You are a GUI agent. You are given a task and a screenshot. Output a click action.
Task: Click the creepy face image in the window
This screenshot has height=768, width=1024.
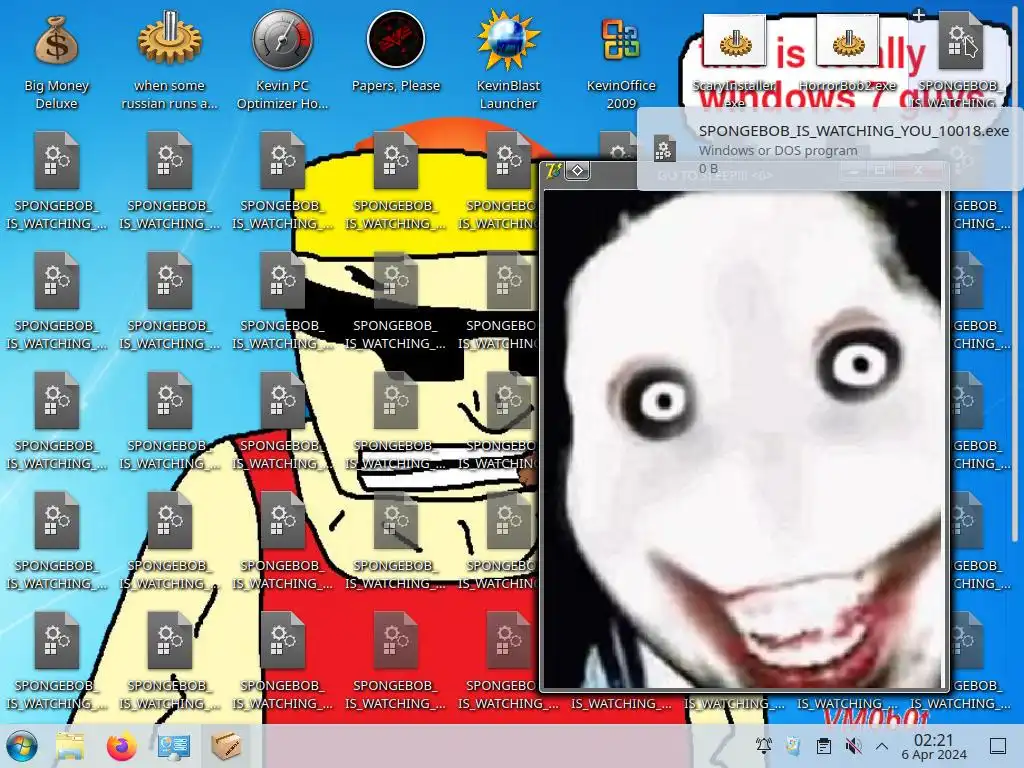coord(743,439)
